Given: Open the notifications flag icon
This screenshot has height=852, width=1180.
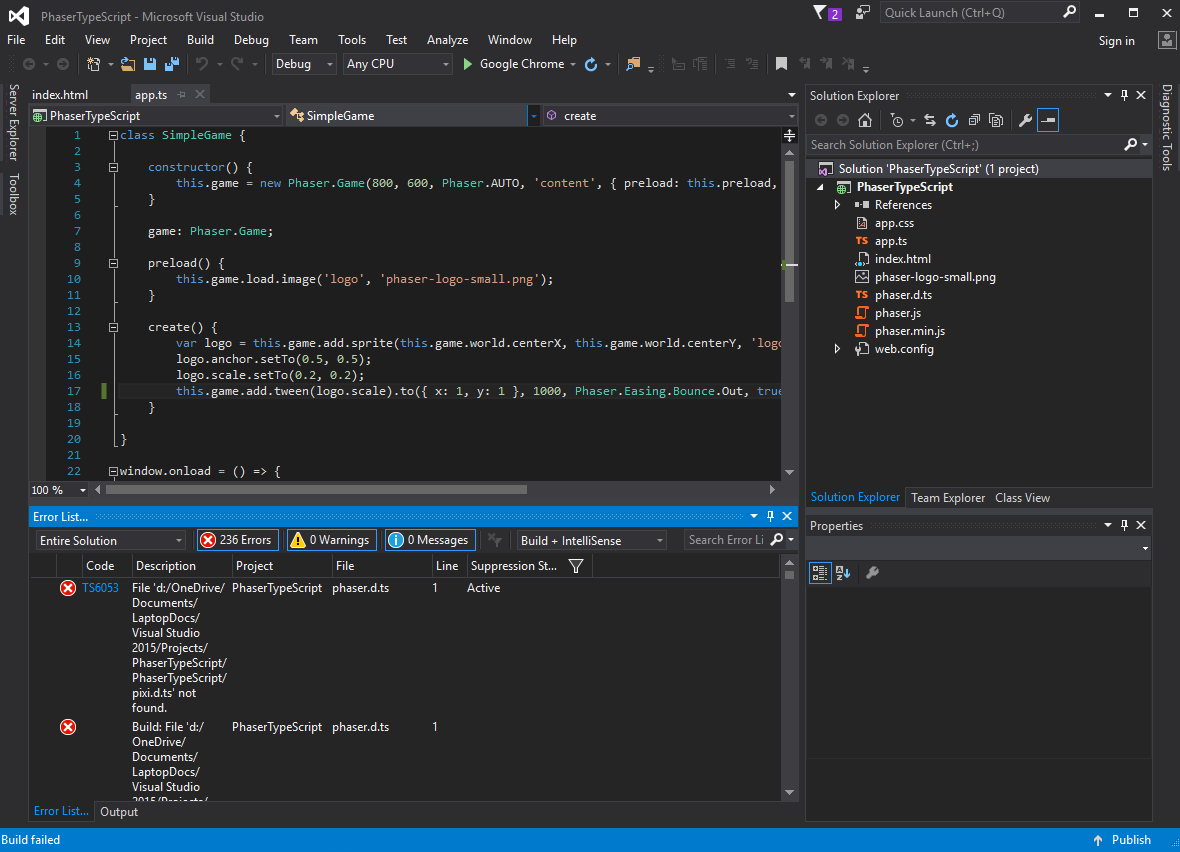Looking at the screenshot, I should click(820, 13).
